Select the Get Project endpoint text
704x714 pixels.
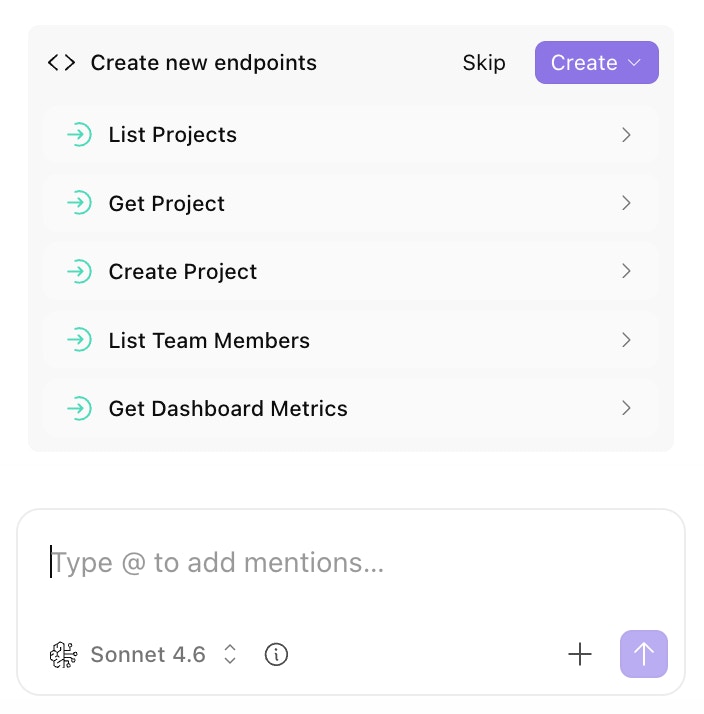[167, 204]
